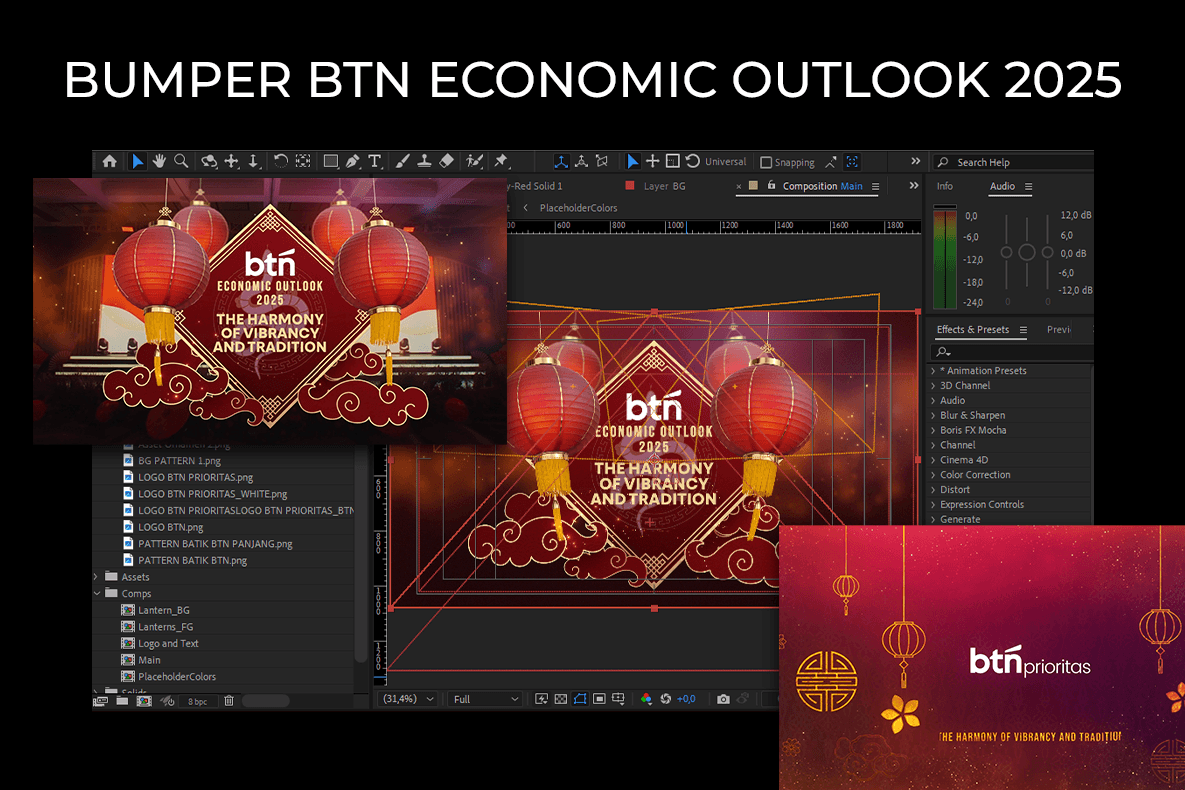Screen dimensions: 1185x790
Task: Click the Home icon in the toolbar
Action: 110,161
